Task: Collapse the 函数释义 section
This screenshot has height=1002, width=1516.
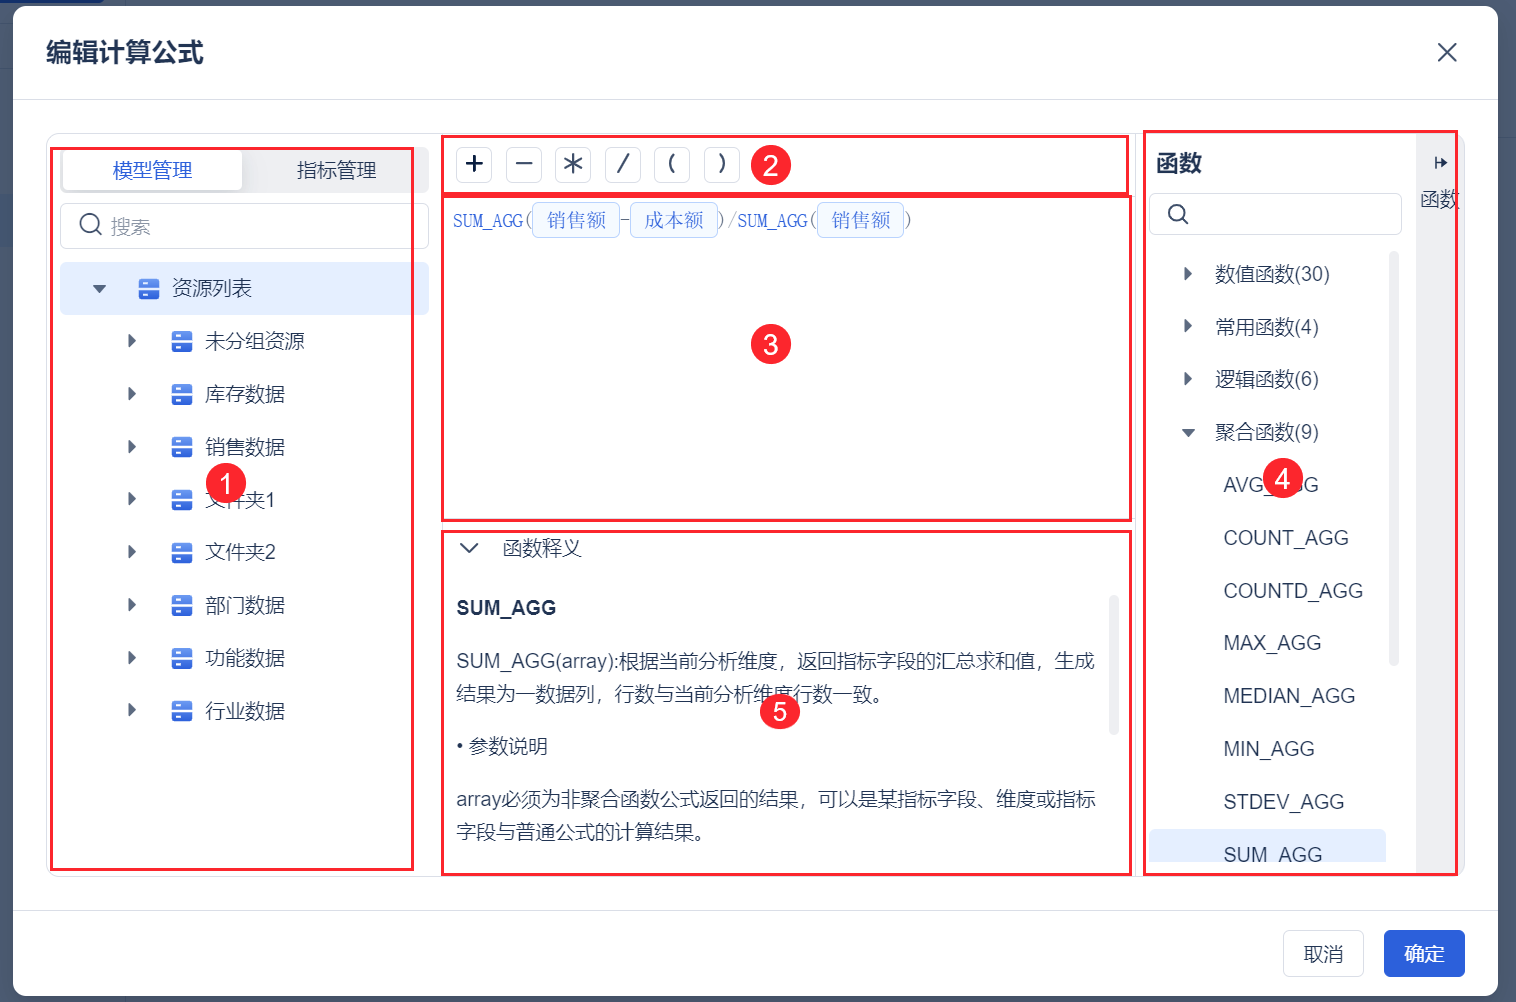Action: pyautogui.click(x=468, y=548)
